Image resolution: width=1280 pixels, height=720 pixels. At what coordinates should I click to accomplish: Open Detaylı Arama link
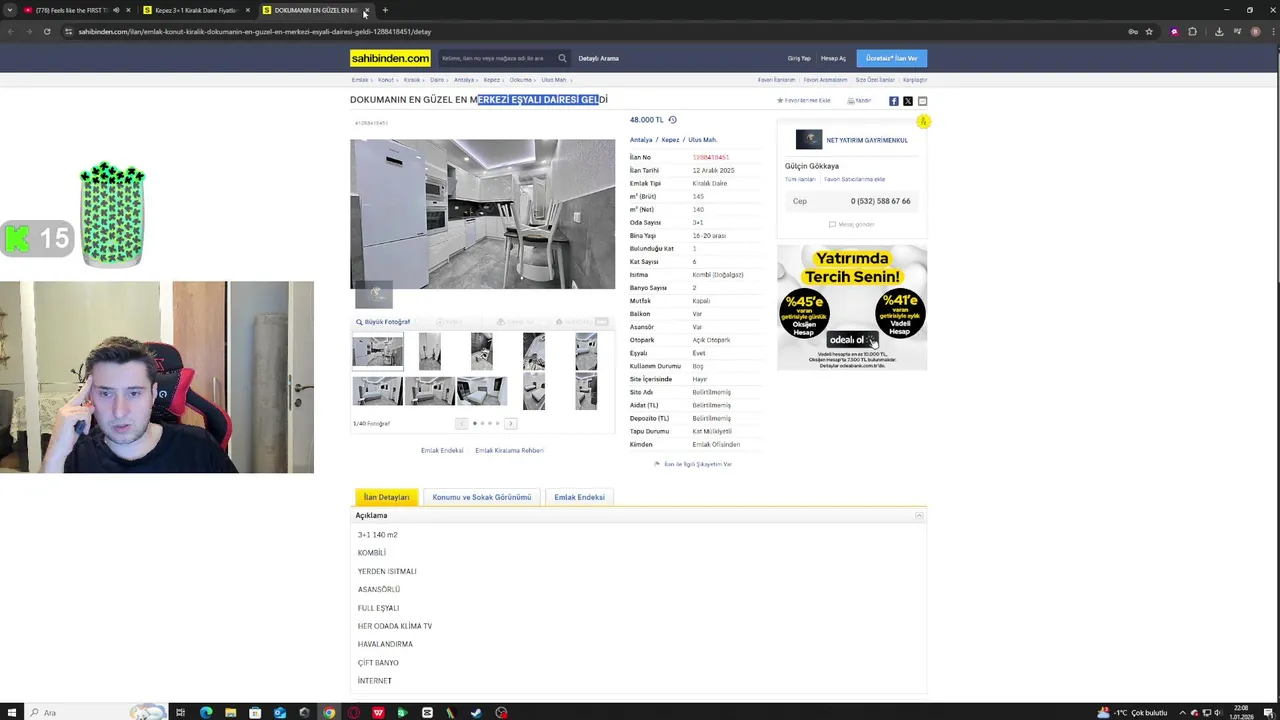pos(598,58)
